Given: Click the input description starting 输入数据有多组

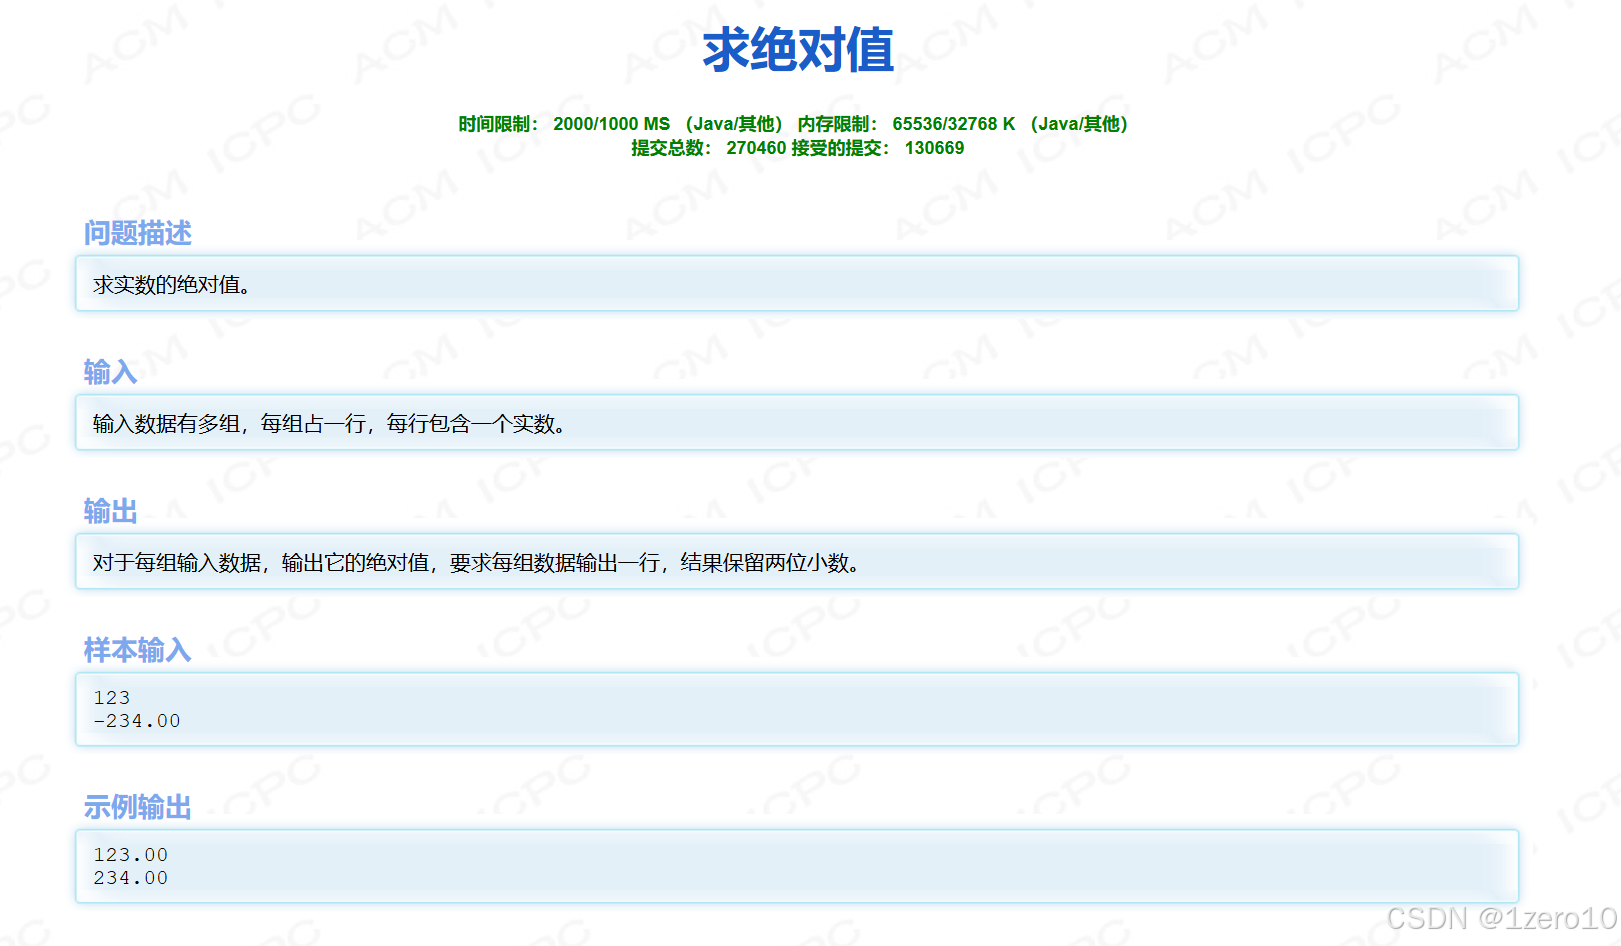Looking at the screenshot, I should [329, 424].
